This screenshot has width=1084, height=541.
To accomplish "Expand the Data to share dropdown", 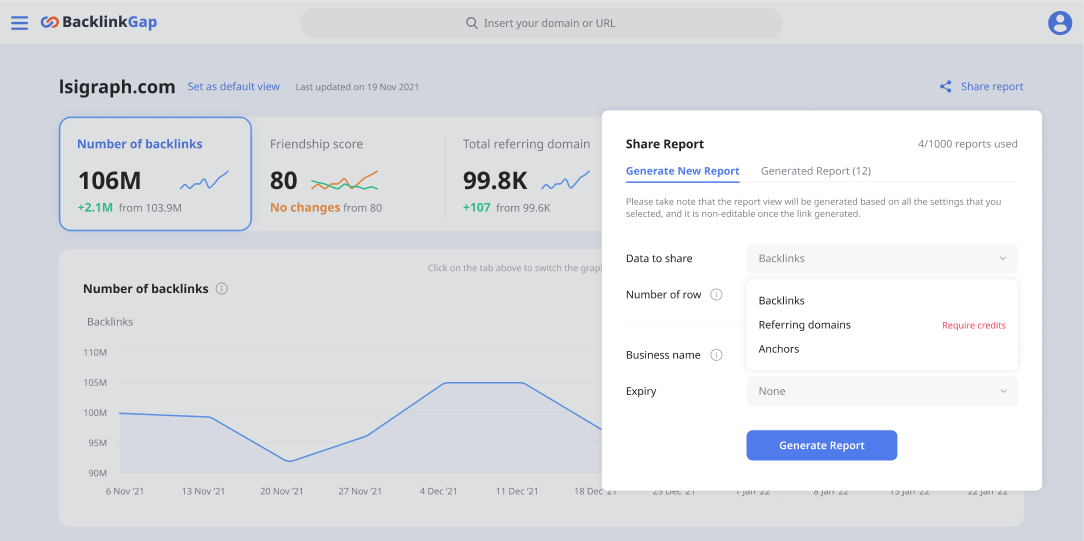I will coord(881,258).
